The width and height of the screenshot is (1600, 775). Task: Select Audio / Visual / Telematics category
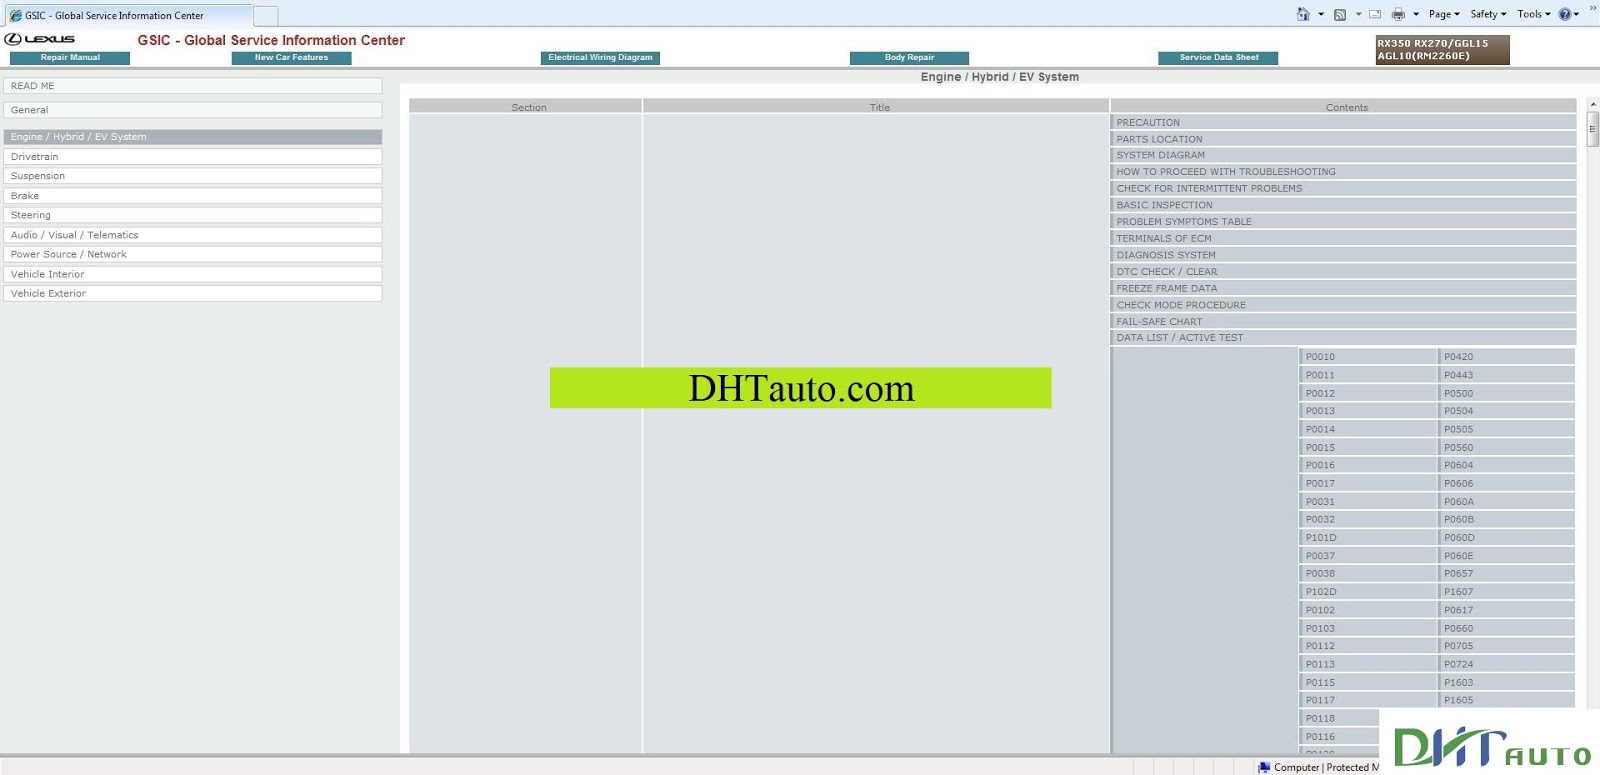point(193,235)
